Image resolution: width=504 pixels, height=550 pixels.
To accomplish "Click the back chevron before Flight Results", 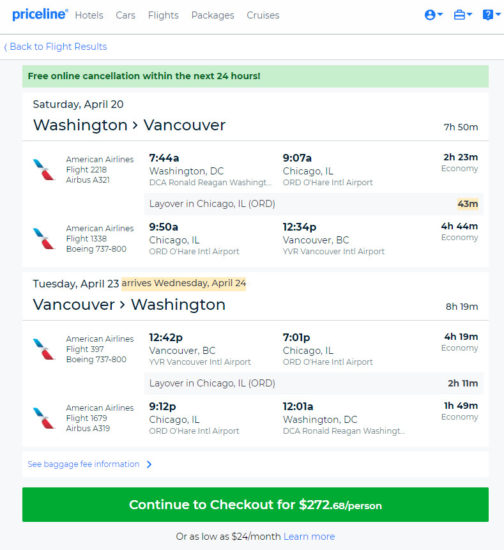I will [5, 47].
